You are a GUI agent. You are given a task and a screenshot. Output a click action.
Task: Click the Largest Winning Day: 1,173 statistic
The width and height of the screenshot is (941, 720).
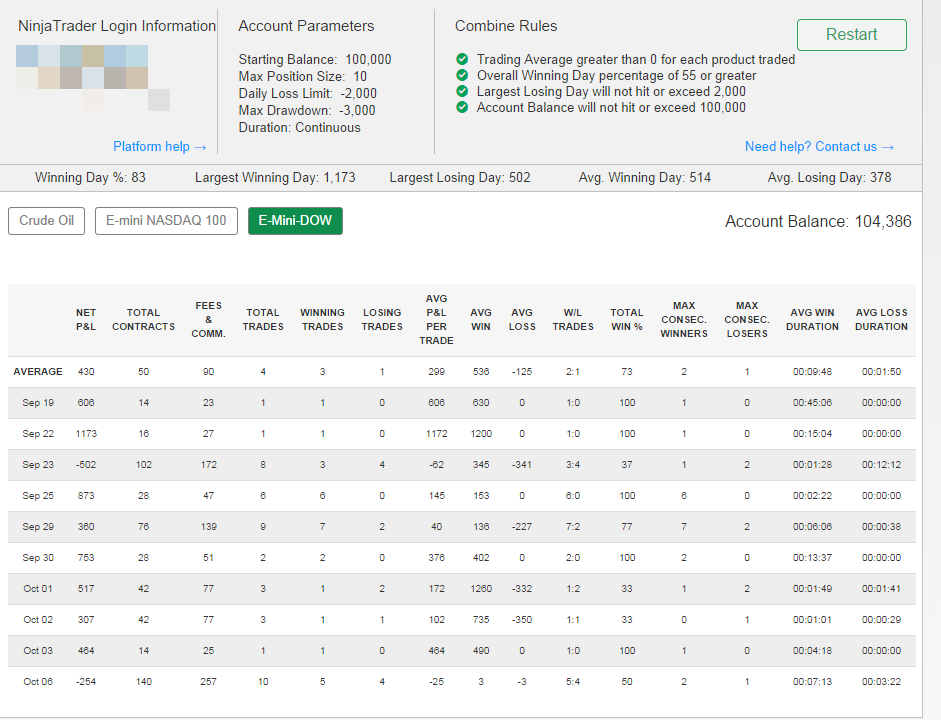pos(275,178)
